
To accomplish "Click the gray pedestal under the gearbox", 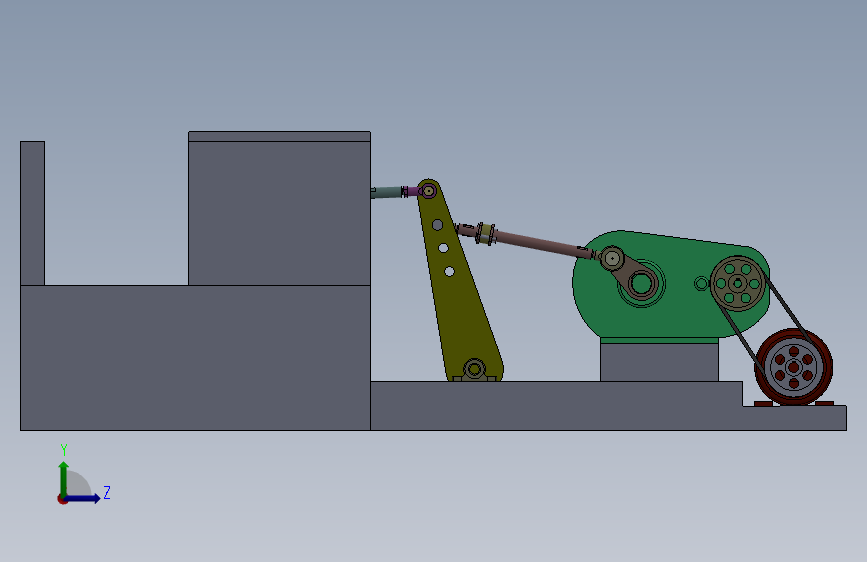I will (659, 362).
